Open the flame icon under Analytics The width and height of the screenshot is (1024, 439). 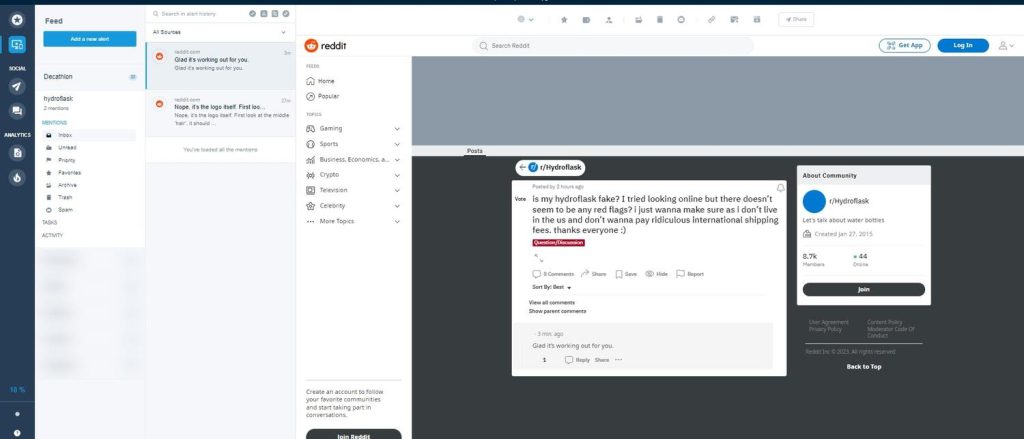coord(17,177)
